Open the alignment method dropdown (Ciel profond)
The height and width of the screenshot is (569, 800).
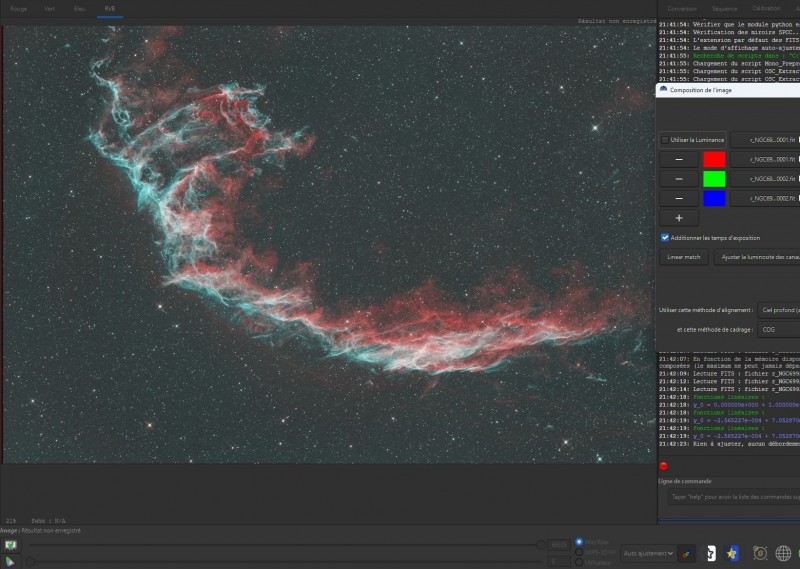(779, 310)
